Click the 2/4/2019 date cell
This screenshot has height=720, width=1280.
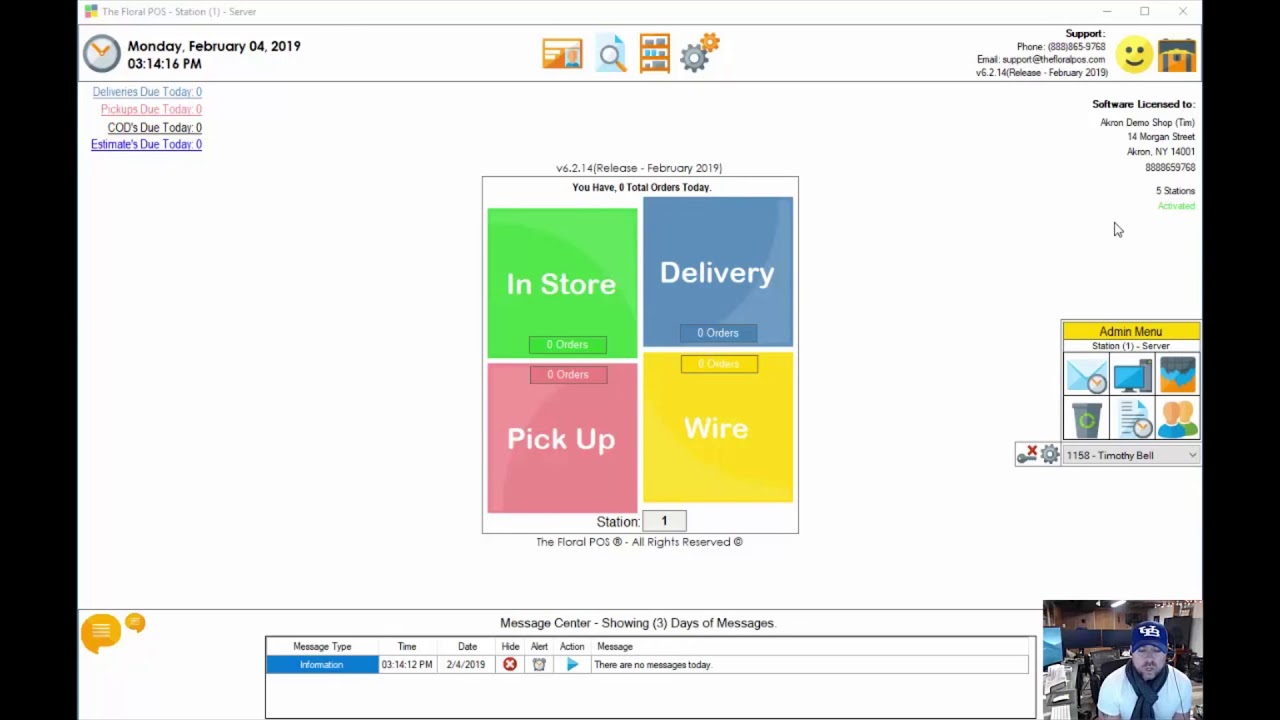coord(467,664)
